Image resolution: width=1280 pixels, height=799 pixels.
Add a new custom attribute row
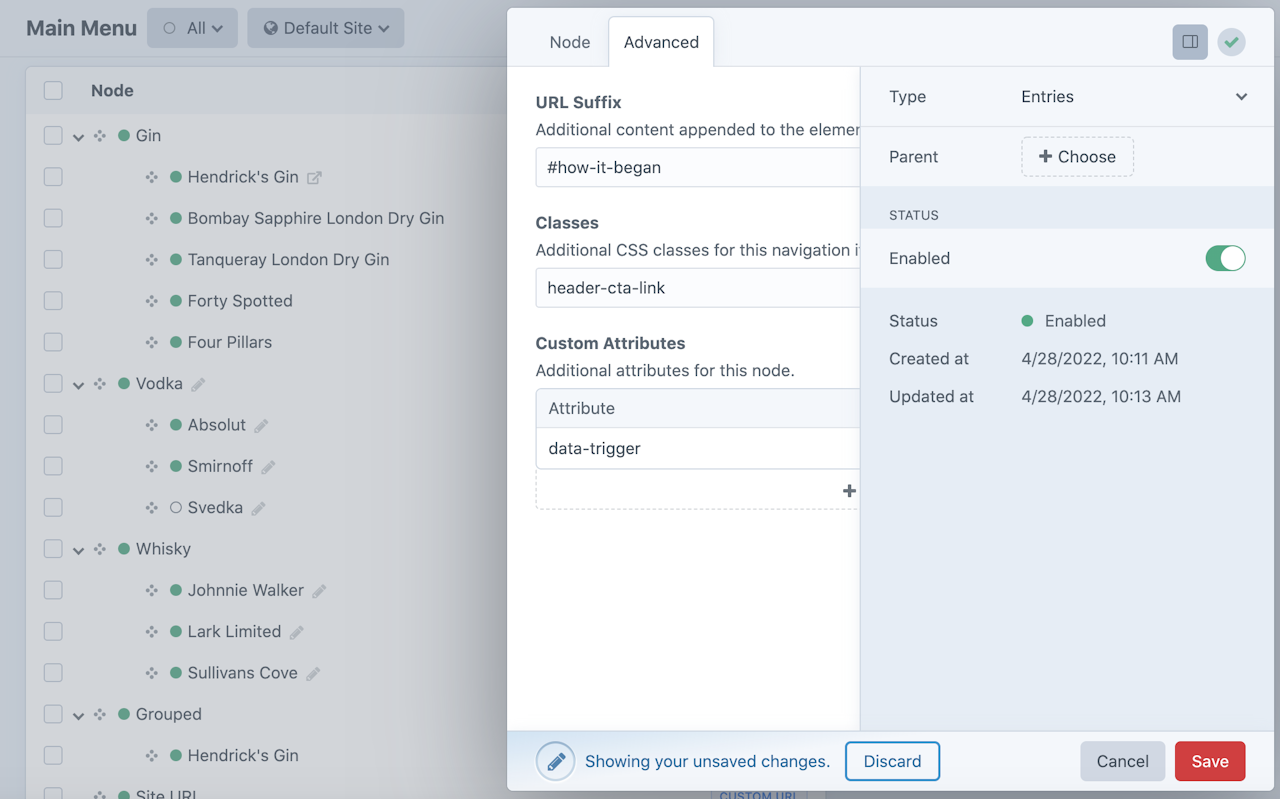point(848,491)
